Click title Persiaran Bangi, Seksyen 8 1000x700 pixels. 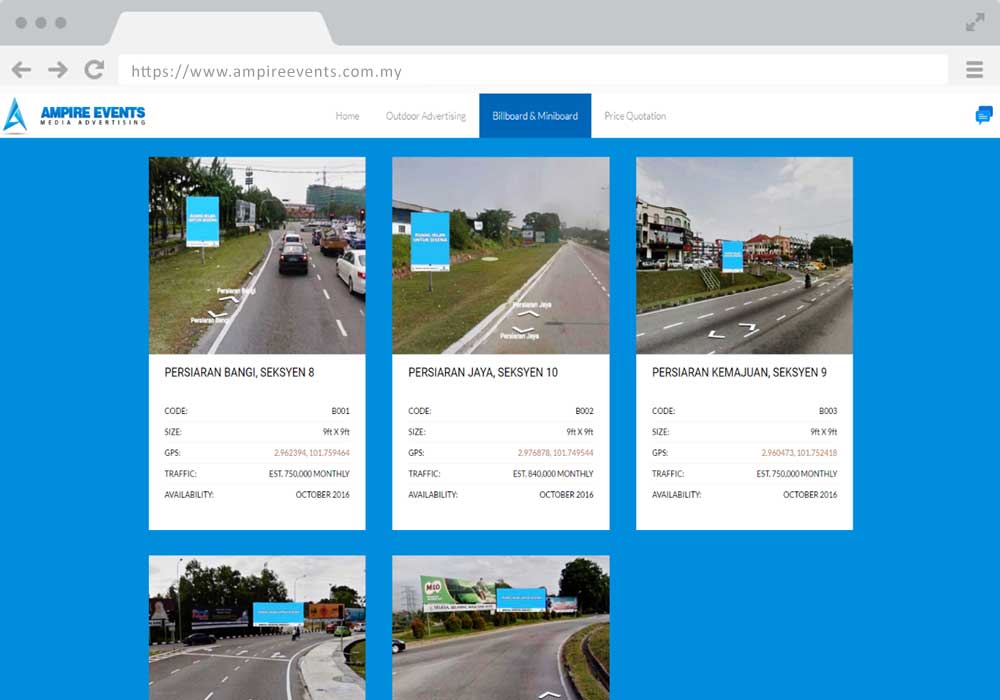(239, 372)
